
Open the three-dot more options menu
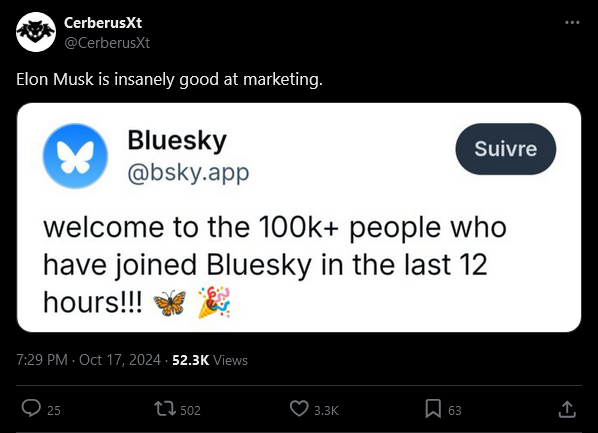[572, 23]
